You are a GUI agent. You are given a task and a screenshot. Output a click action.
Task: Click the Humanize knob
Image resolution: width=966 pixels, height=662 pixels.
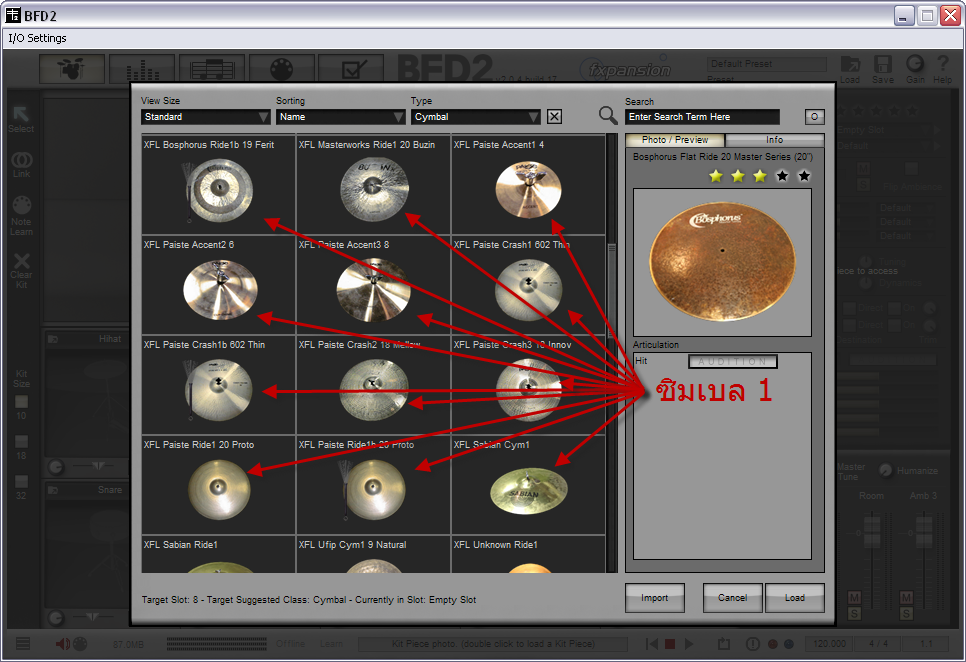[x=885, y=470]
